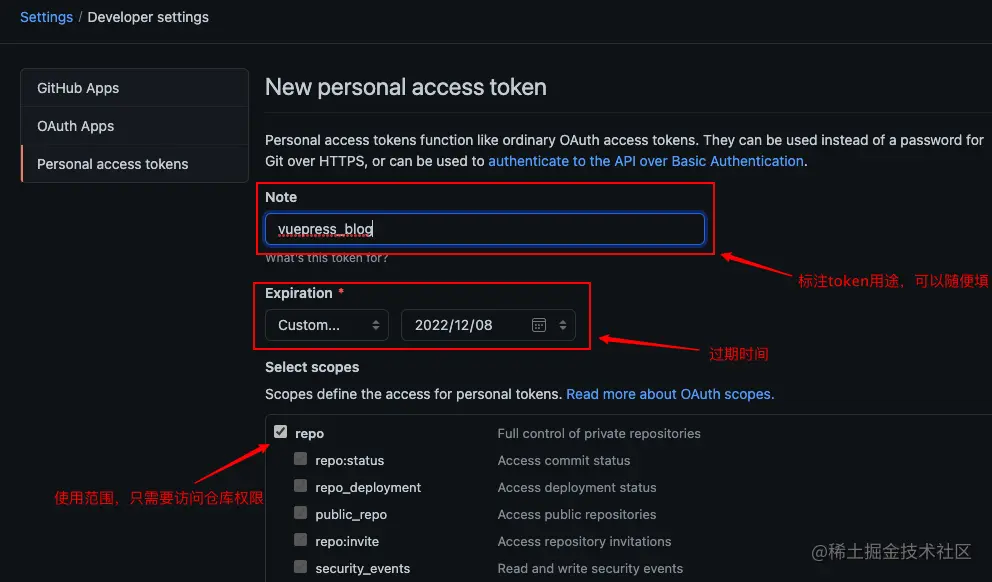
Task: Enable the repo:status checkbox
Action: coord(300,460)
